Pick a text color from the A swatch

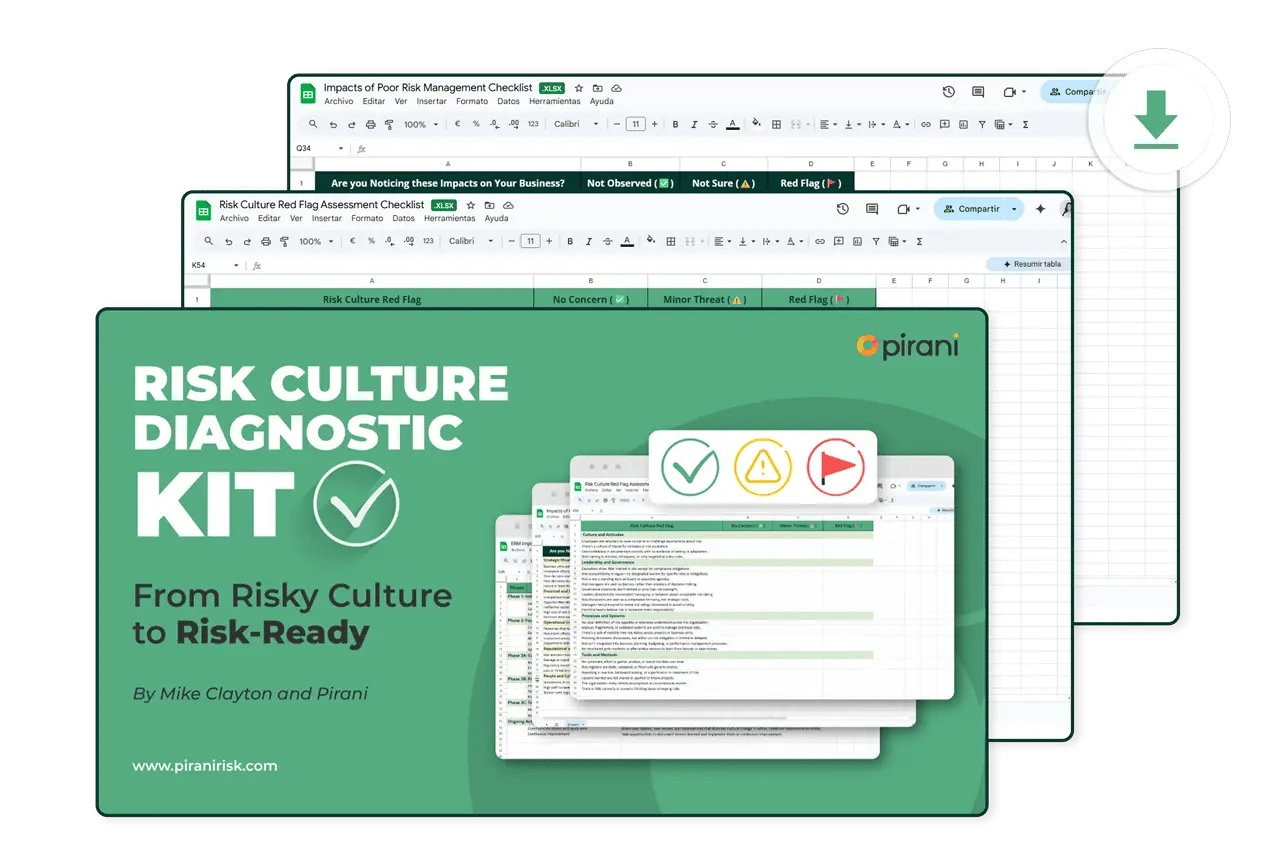click(627, 241)
